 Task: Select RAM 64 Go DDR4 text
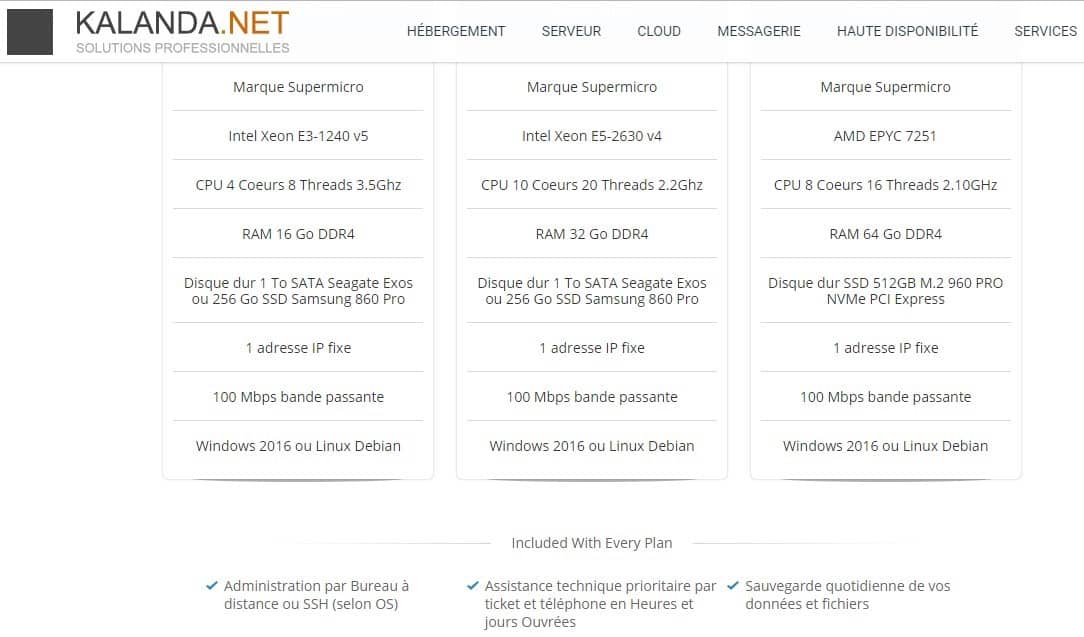(x=885, y=234)
